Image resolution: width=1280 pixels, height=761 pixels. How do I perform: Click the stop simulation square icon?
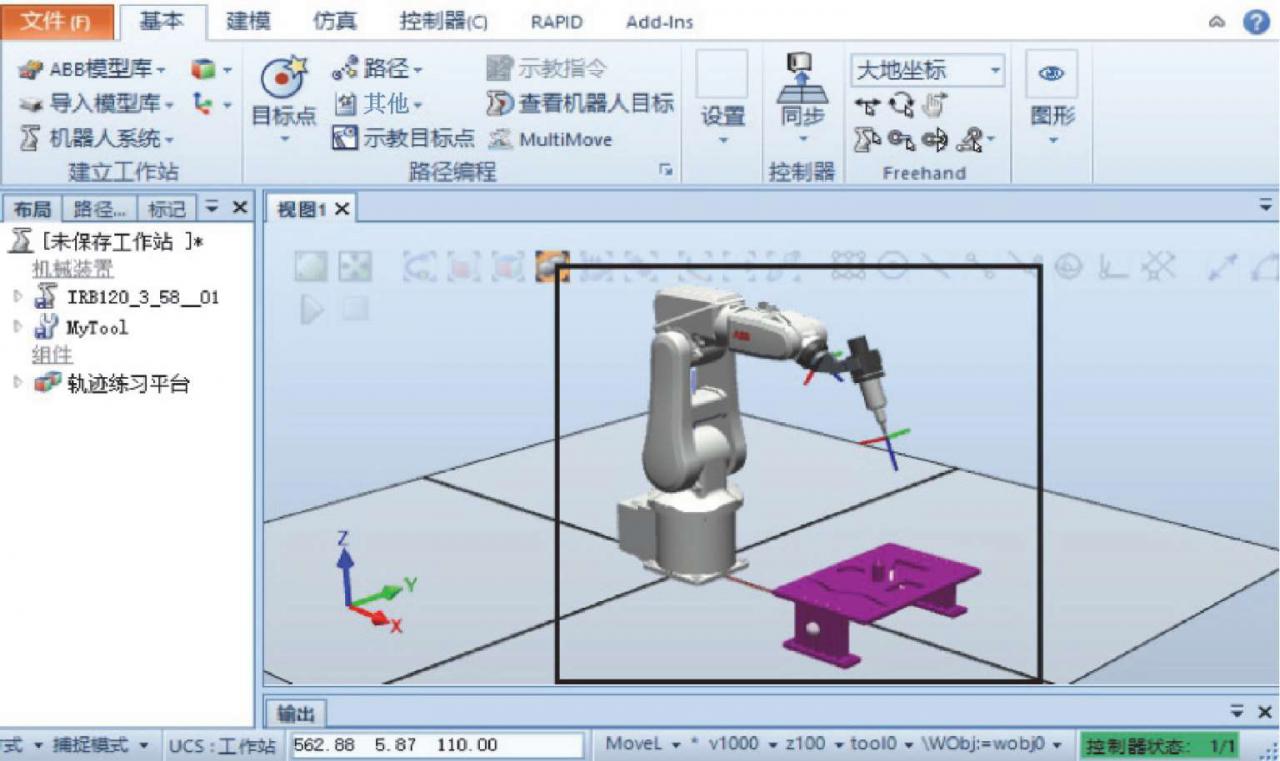point(355,310)
